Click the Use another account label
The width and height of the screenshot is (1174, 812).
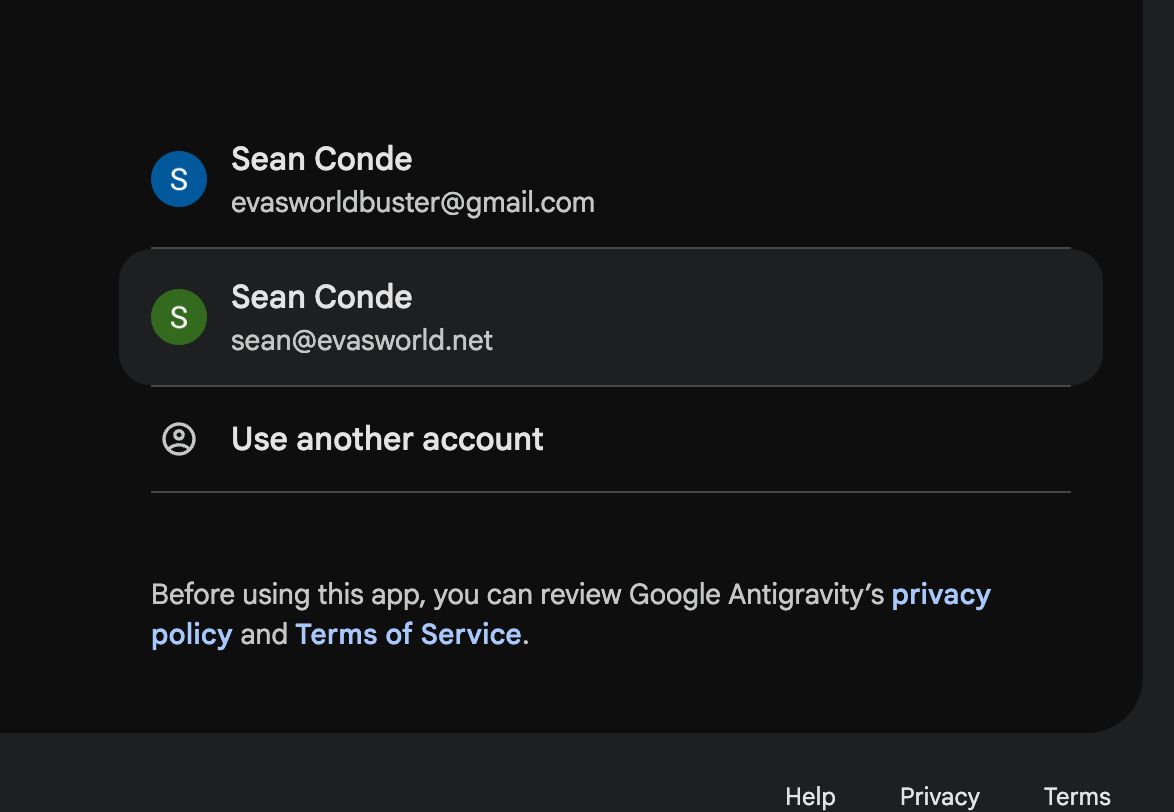click(387, 439)
